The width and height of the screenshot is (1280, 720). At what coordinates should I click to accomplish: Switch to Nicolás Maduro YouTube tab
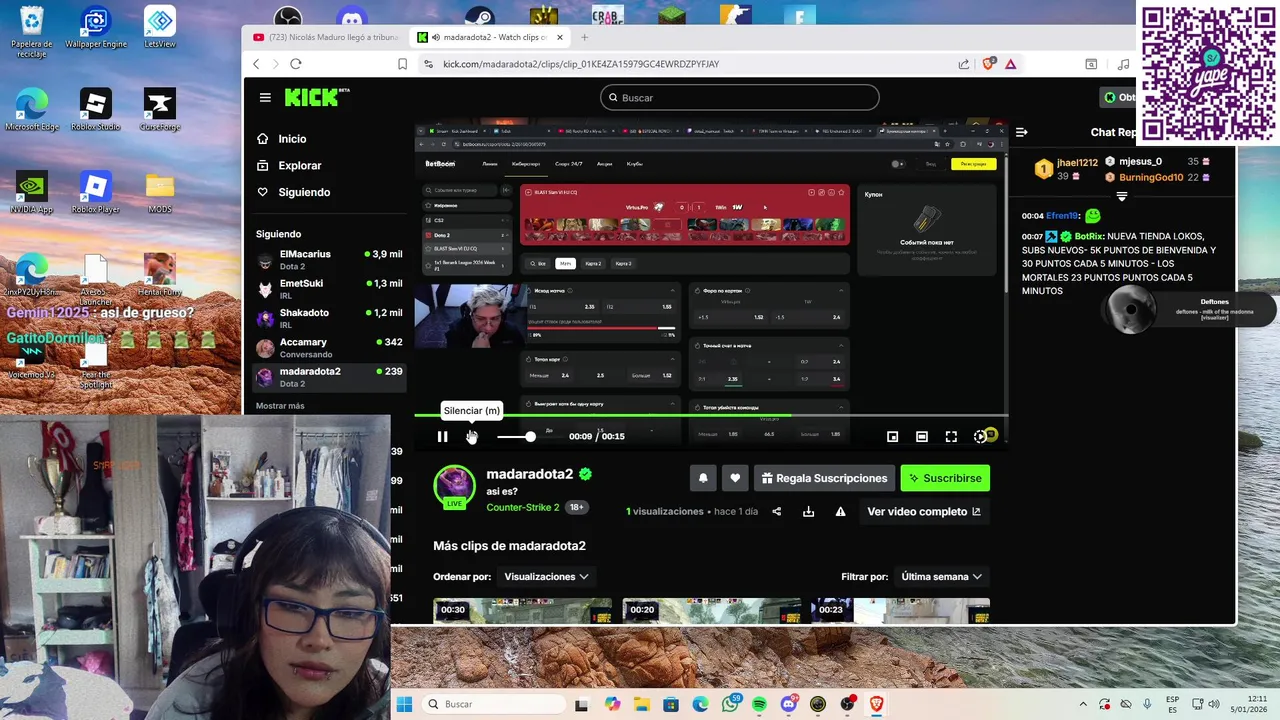(x=325, y=37)
